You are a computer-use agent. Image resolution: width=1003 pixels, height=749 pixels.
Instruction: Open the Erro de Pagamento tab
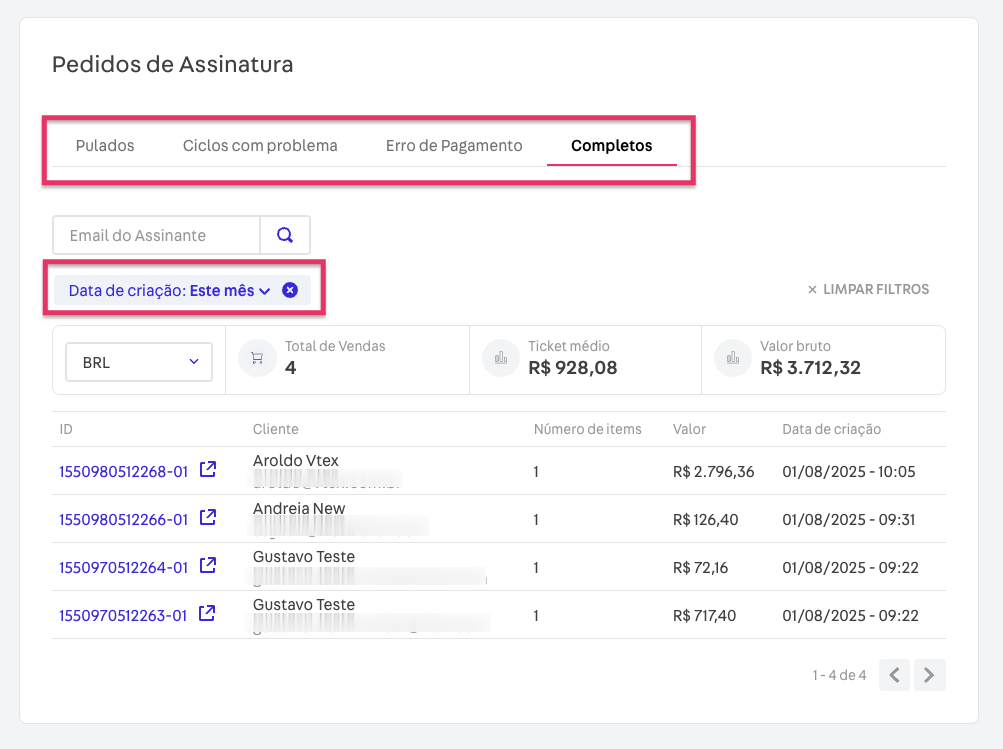(x=454, y=146)
